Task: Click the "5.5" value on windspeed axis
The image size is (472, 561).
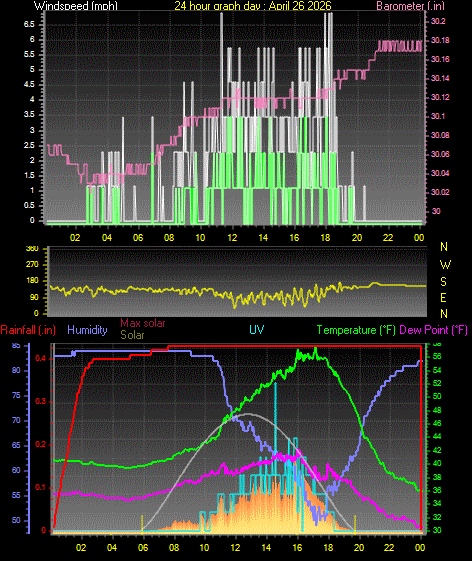Action: (29, 54)
